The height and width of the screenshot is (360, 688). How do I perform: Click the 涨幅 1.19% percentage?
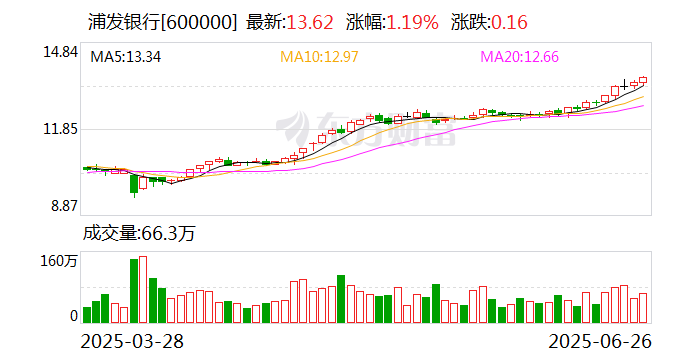click(412, 22)
